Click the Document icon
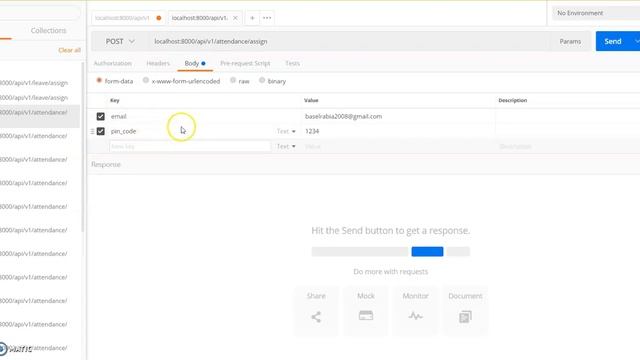Image resolution: width=640 pixels, height=360 pixels. [x=465, y=317]
